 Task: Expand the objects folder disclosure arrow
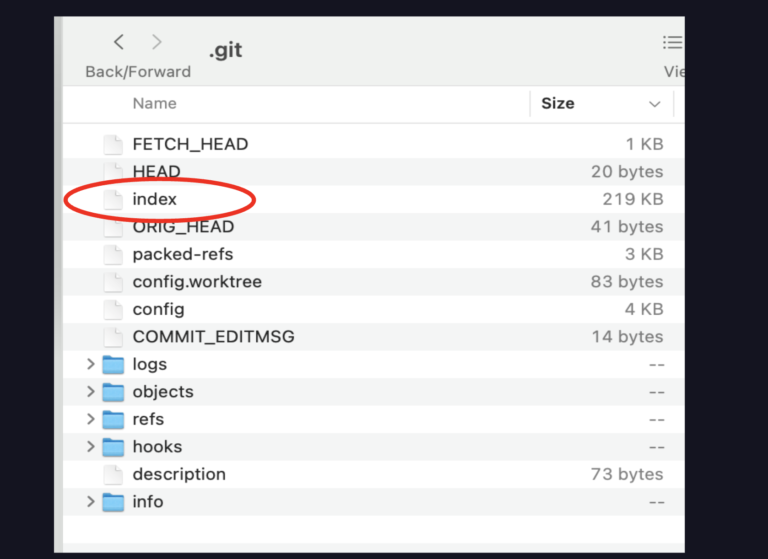[x=91, y=392]
